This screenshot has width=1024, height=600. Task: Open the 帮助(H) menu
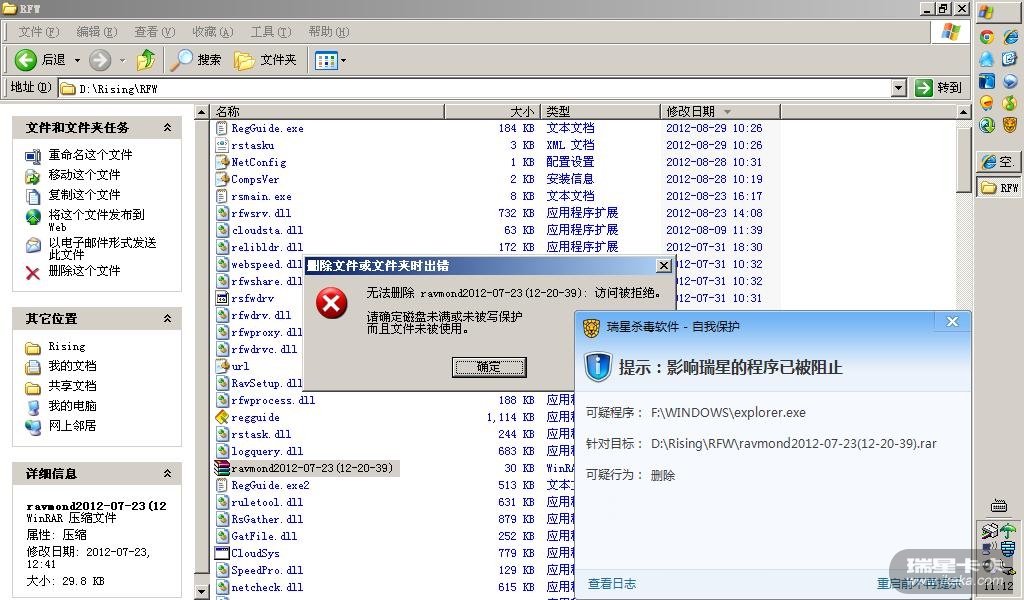click(x=328, y=31)
